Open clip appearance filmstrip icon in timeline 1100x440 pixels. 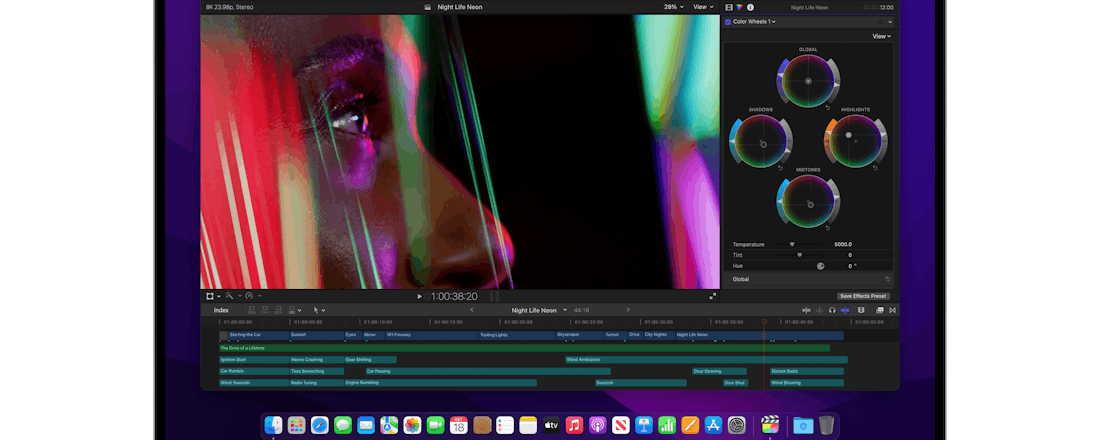(861, 310)
